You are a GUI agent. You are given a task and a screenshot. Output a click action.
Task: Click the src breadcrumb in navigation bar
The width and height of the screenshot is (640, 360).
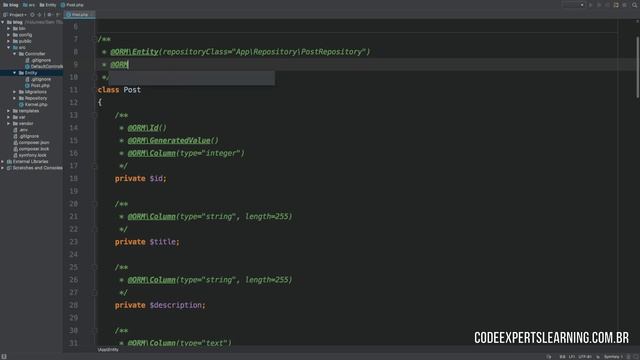29,5
